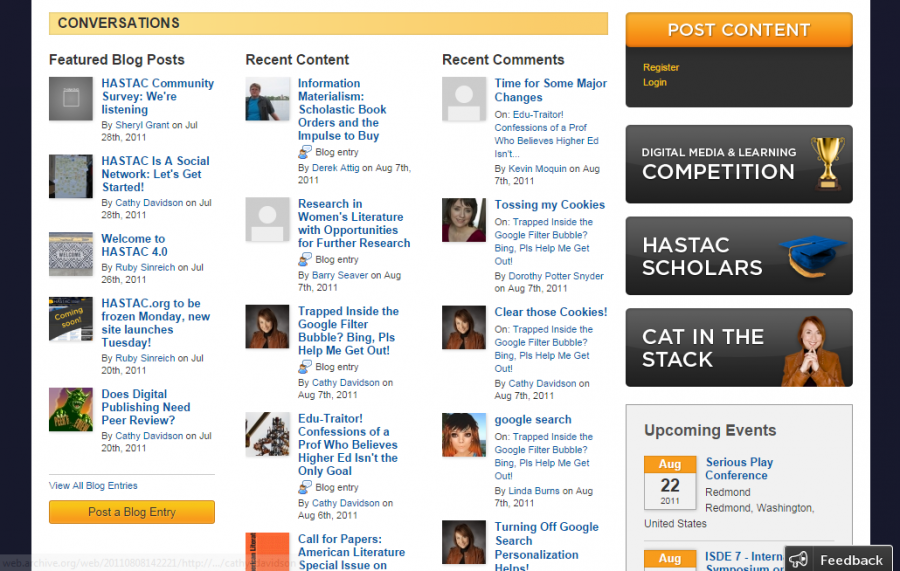Open the ISDE 7 International Symposium event

click(744, 561)
